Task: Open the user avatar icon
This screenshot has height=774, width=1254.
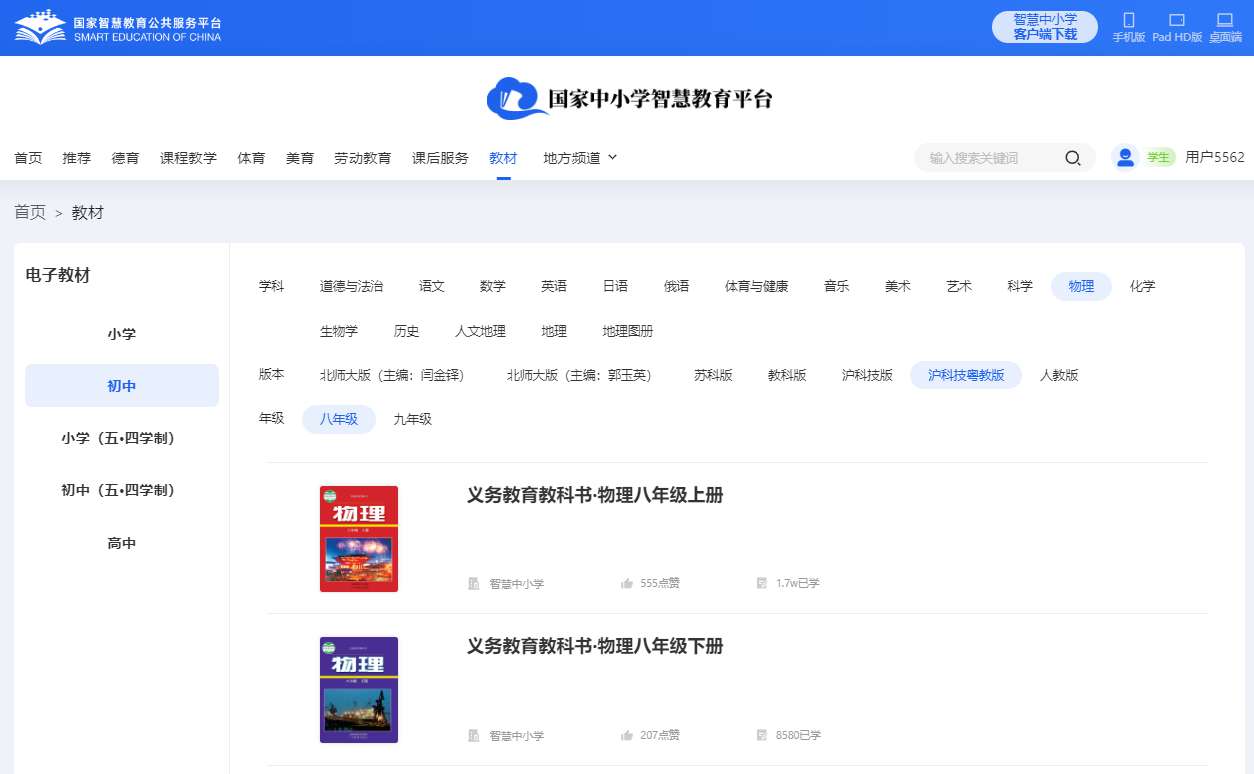Action: coord(1125,157)
